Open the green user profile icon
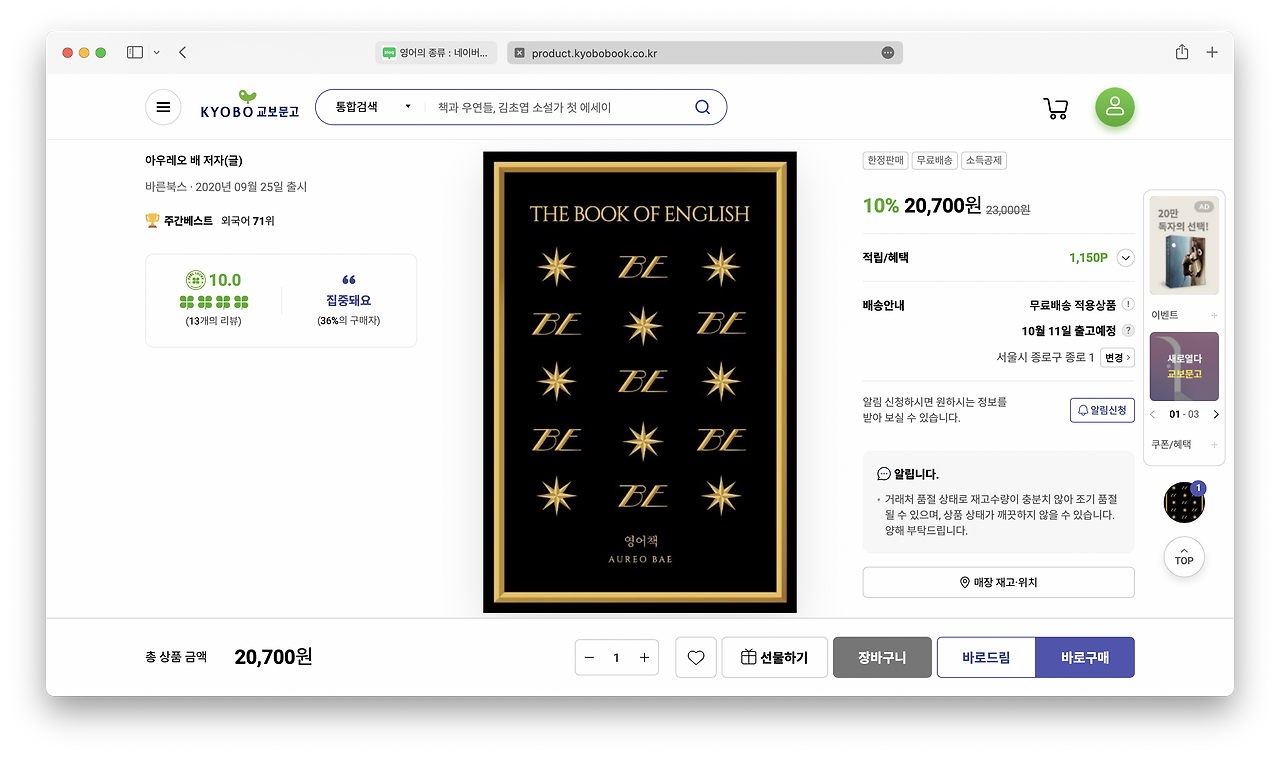 tap(1115, 107)
